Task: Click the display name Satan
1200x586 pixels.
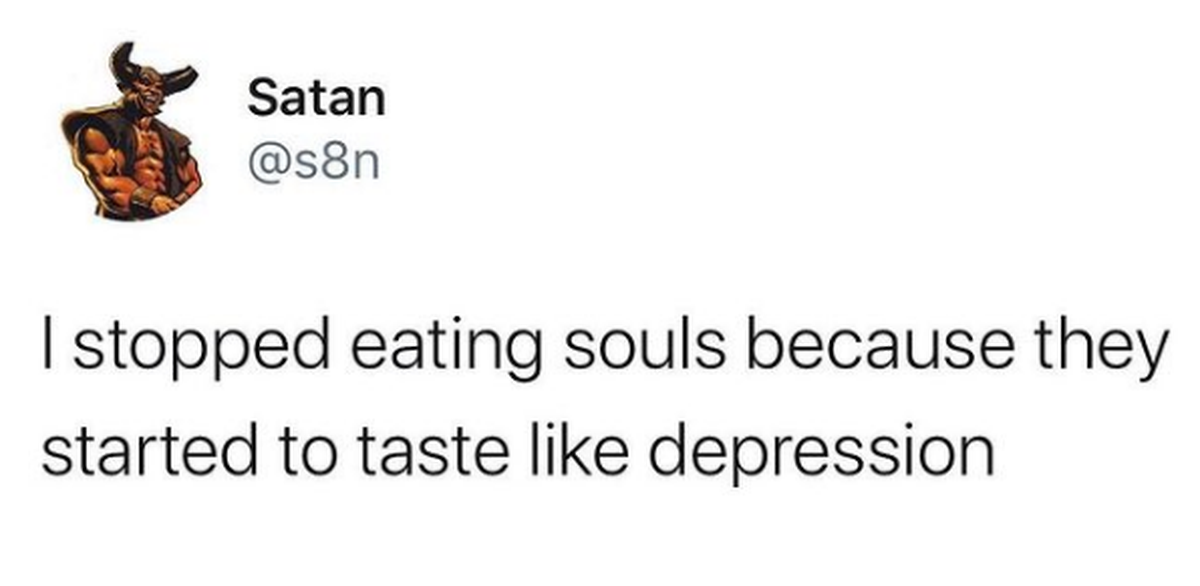Action: click(x=316, y=97)
